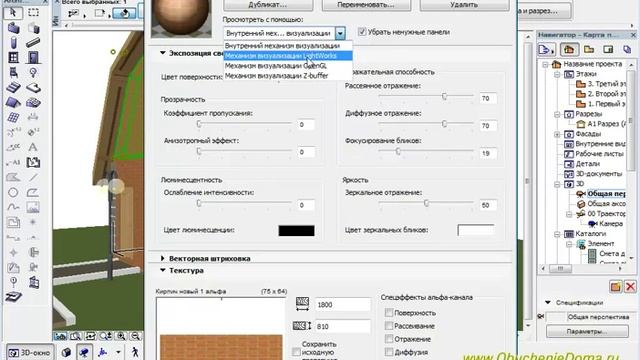
Task: Collapse the Каталоги tree node
Action: (557, 234)
